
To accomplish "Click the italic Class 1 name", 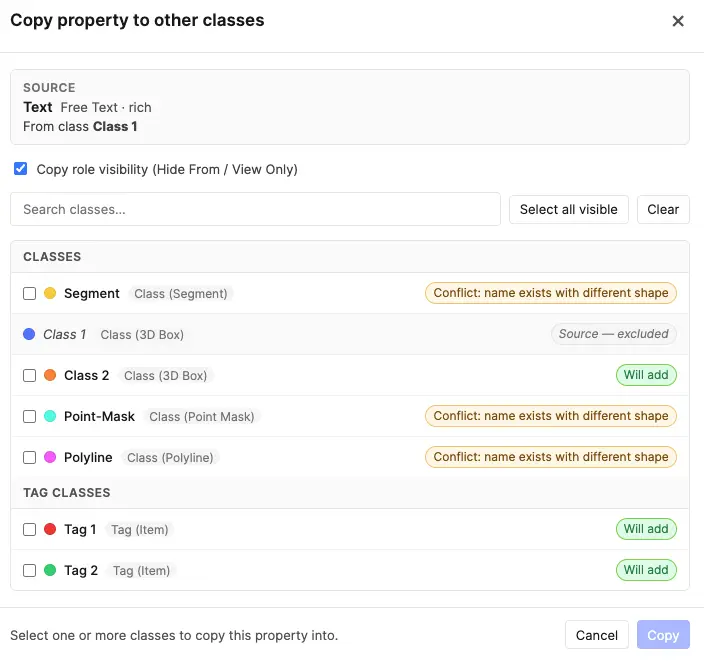I will coord(64,335).
